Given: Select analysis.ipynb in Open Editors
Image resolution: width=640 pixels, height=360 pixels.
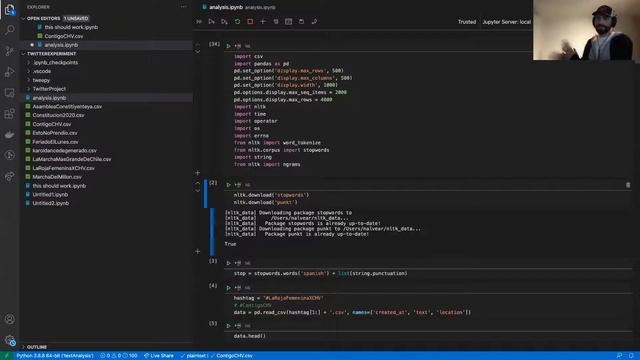Looking at the screenshot, I should click(x=61, y=45).
